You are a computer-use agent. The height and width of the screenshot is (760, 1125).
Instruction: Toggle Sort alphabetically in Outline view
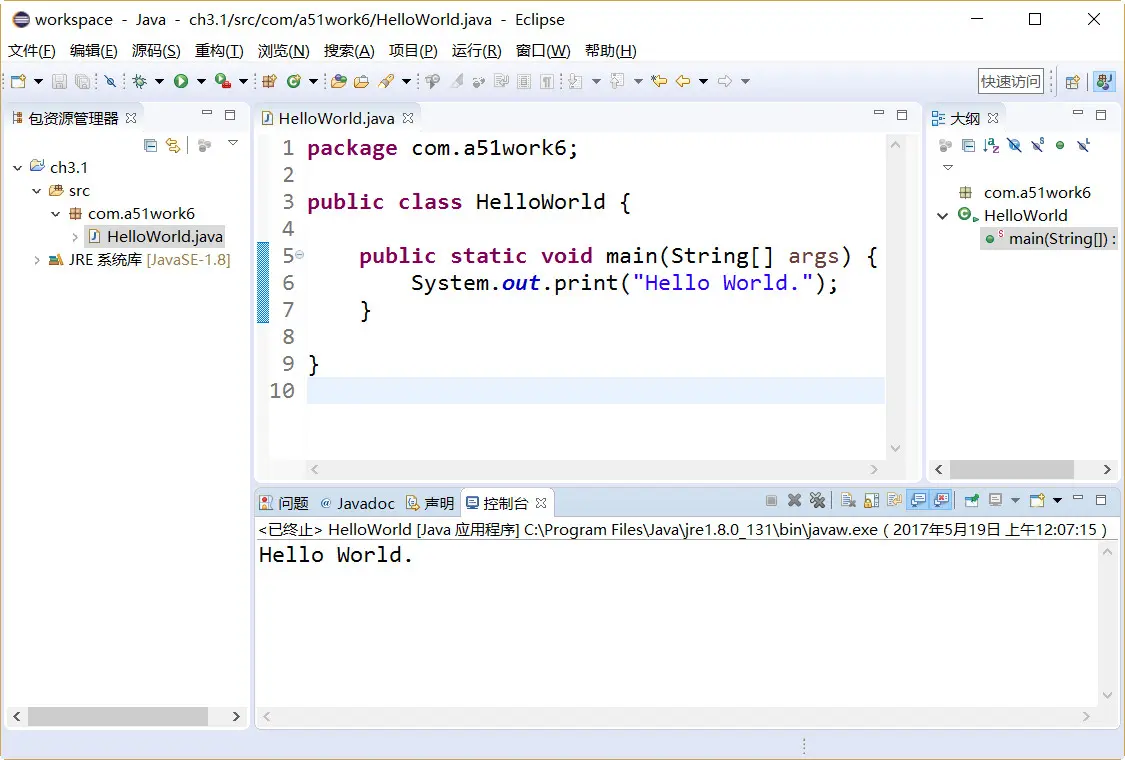(991, 146)
